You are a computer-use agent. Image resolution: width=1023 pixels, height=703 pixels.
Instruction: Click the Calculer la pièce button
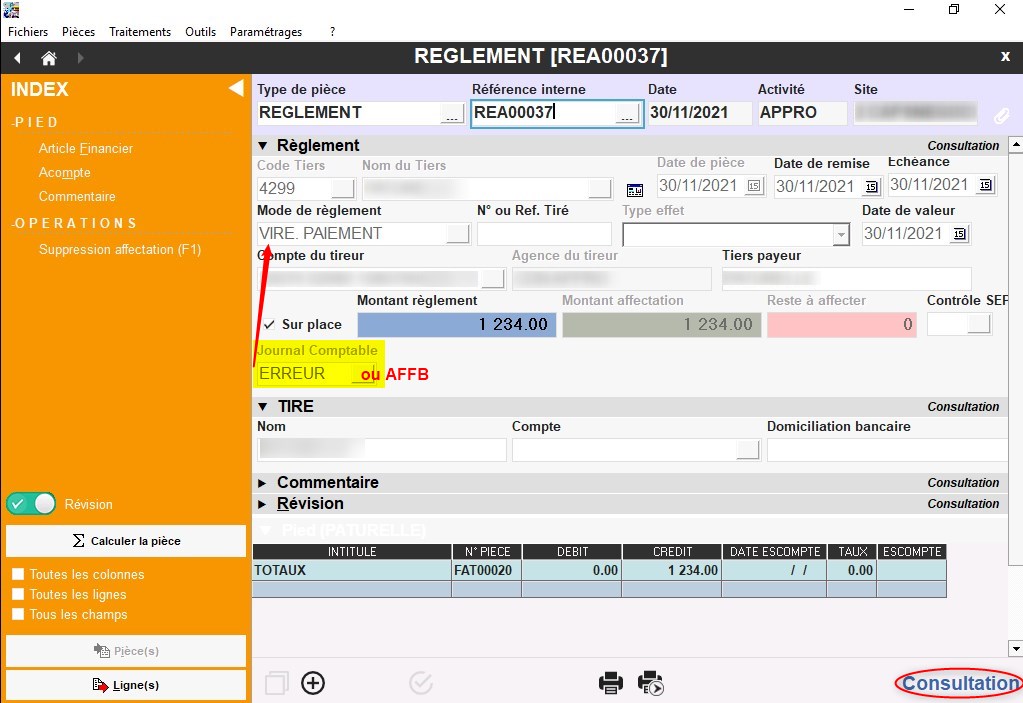click(x=126, y=541)
